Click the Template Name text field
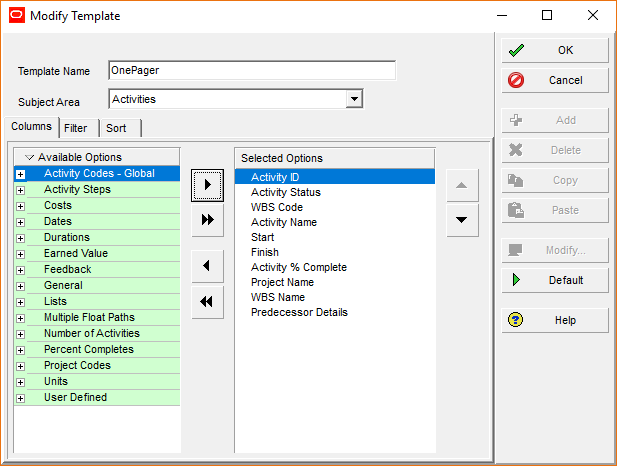 251,71
